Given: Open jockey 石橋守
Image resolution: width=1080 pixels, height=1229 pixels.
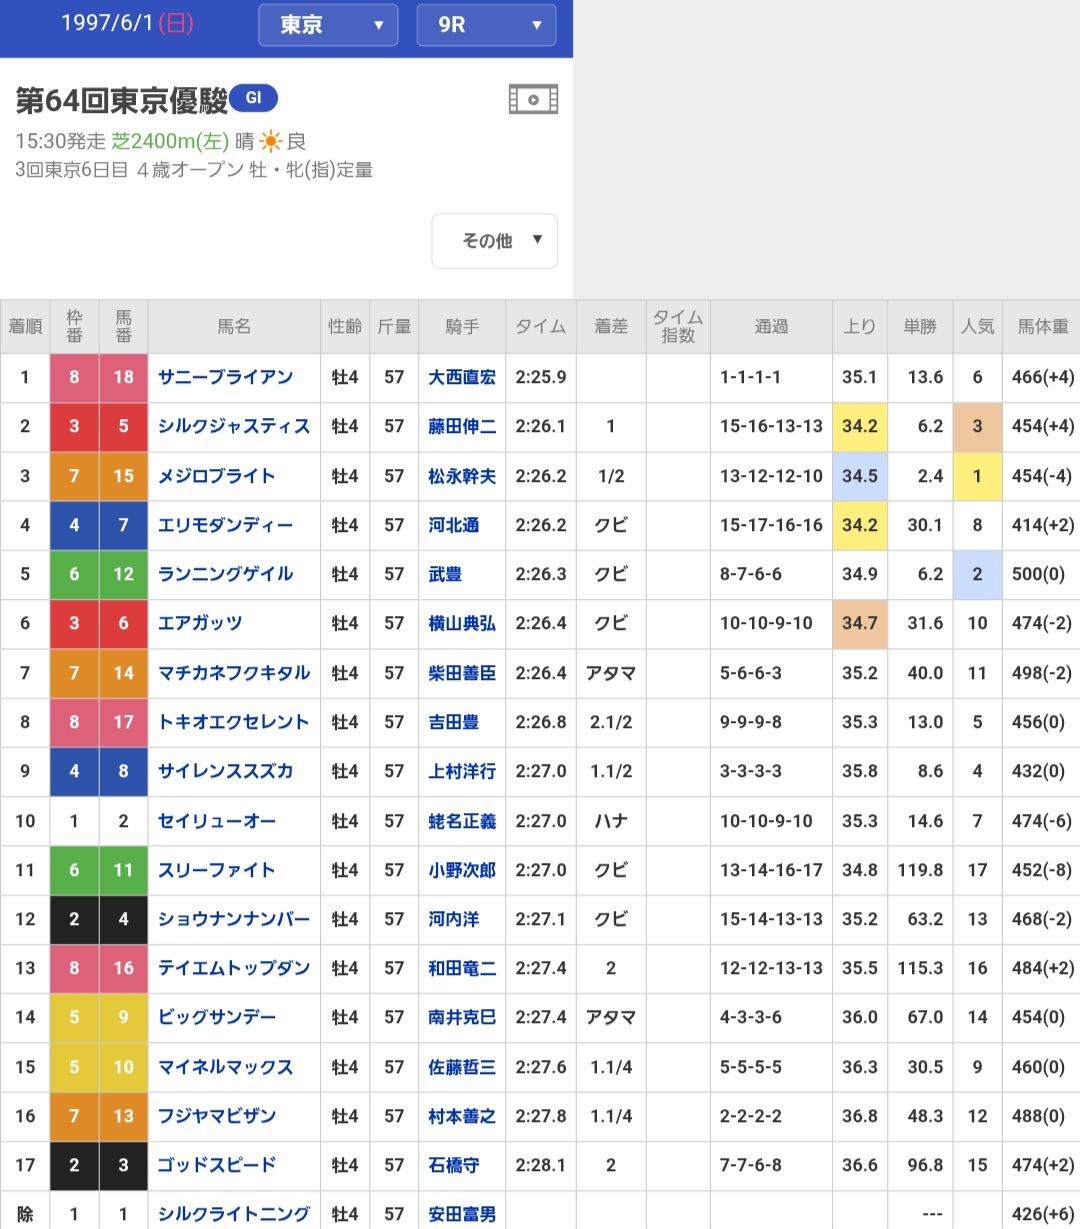Looking at the screenshot, I should point(454,1165).
